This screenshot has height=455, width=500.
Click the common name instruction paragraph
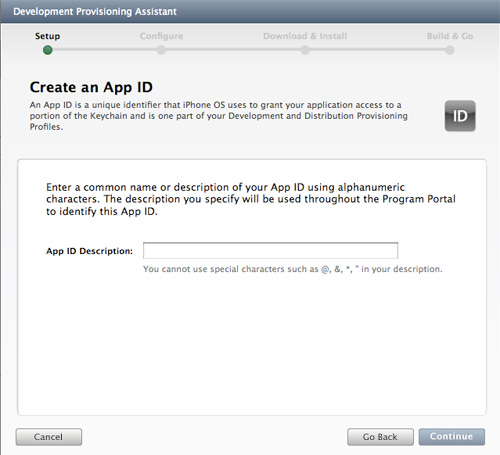(x=251, y=199)
